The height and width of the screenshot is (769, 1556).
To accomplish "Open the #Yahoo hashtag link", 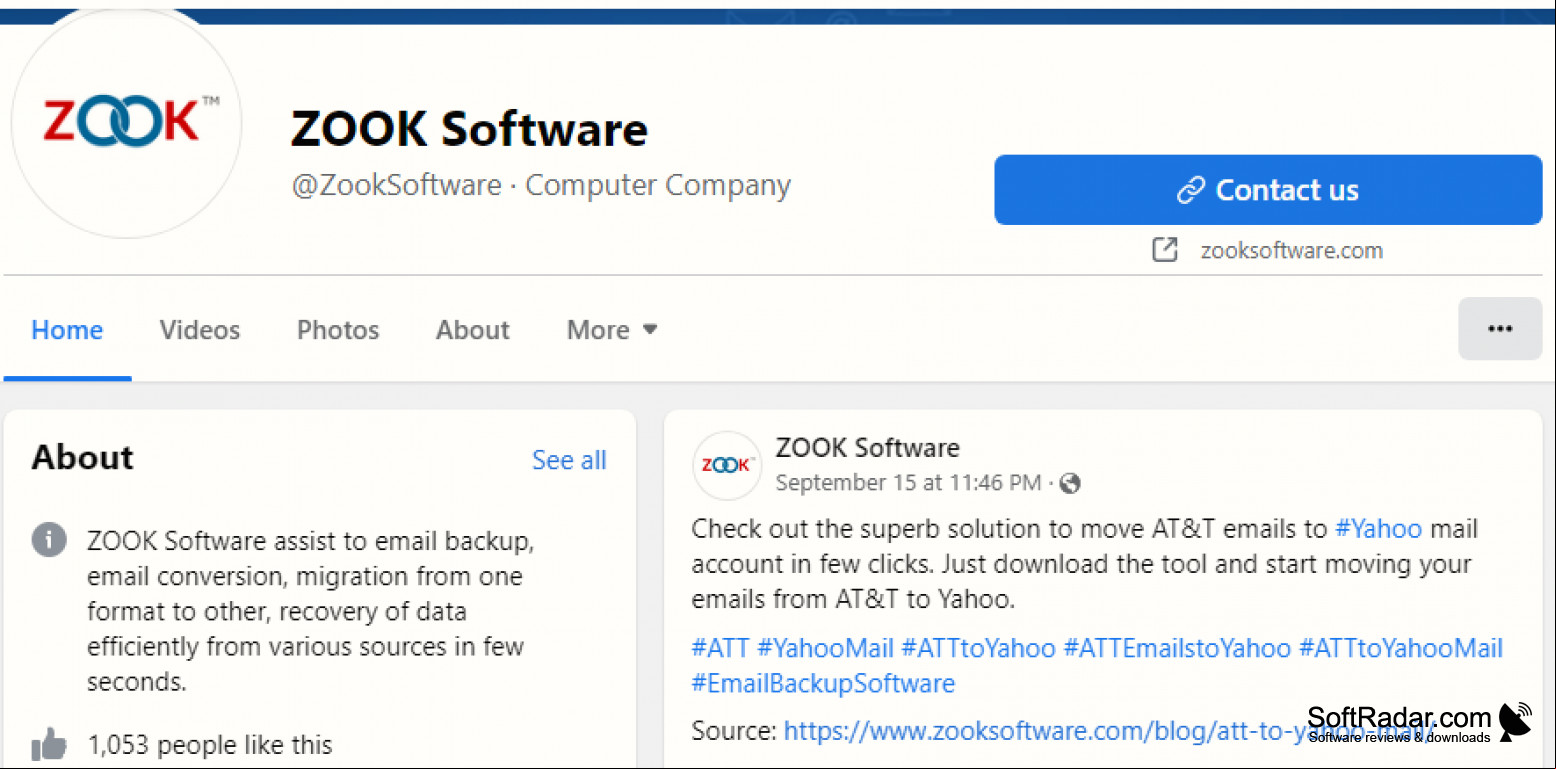I will [1378, 528].
